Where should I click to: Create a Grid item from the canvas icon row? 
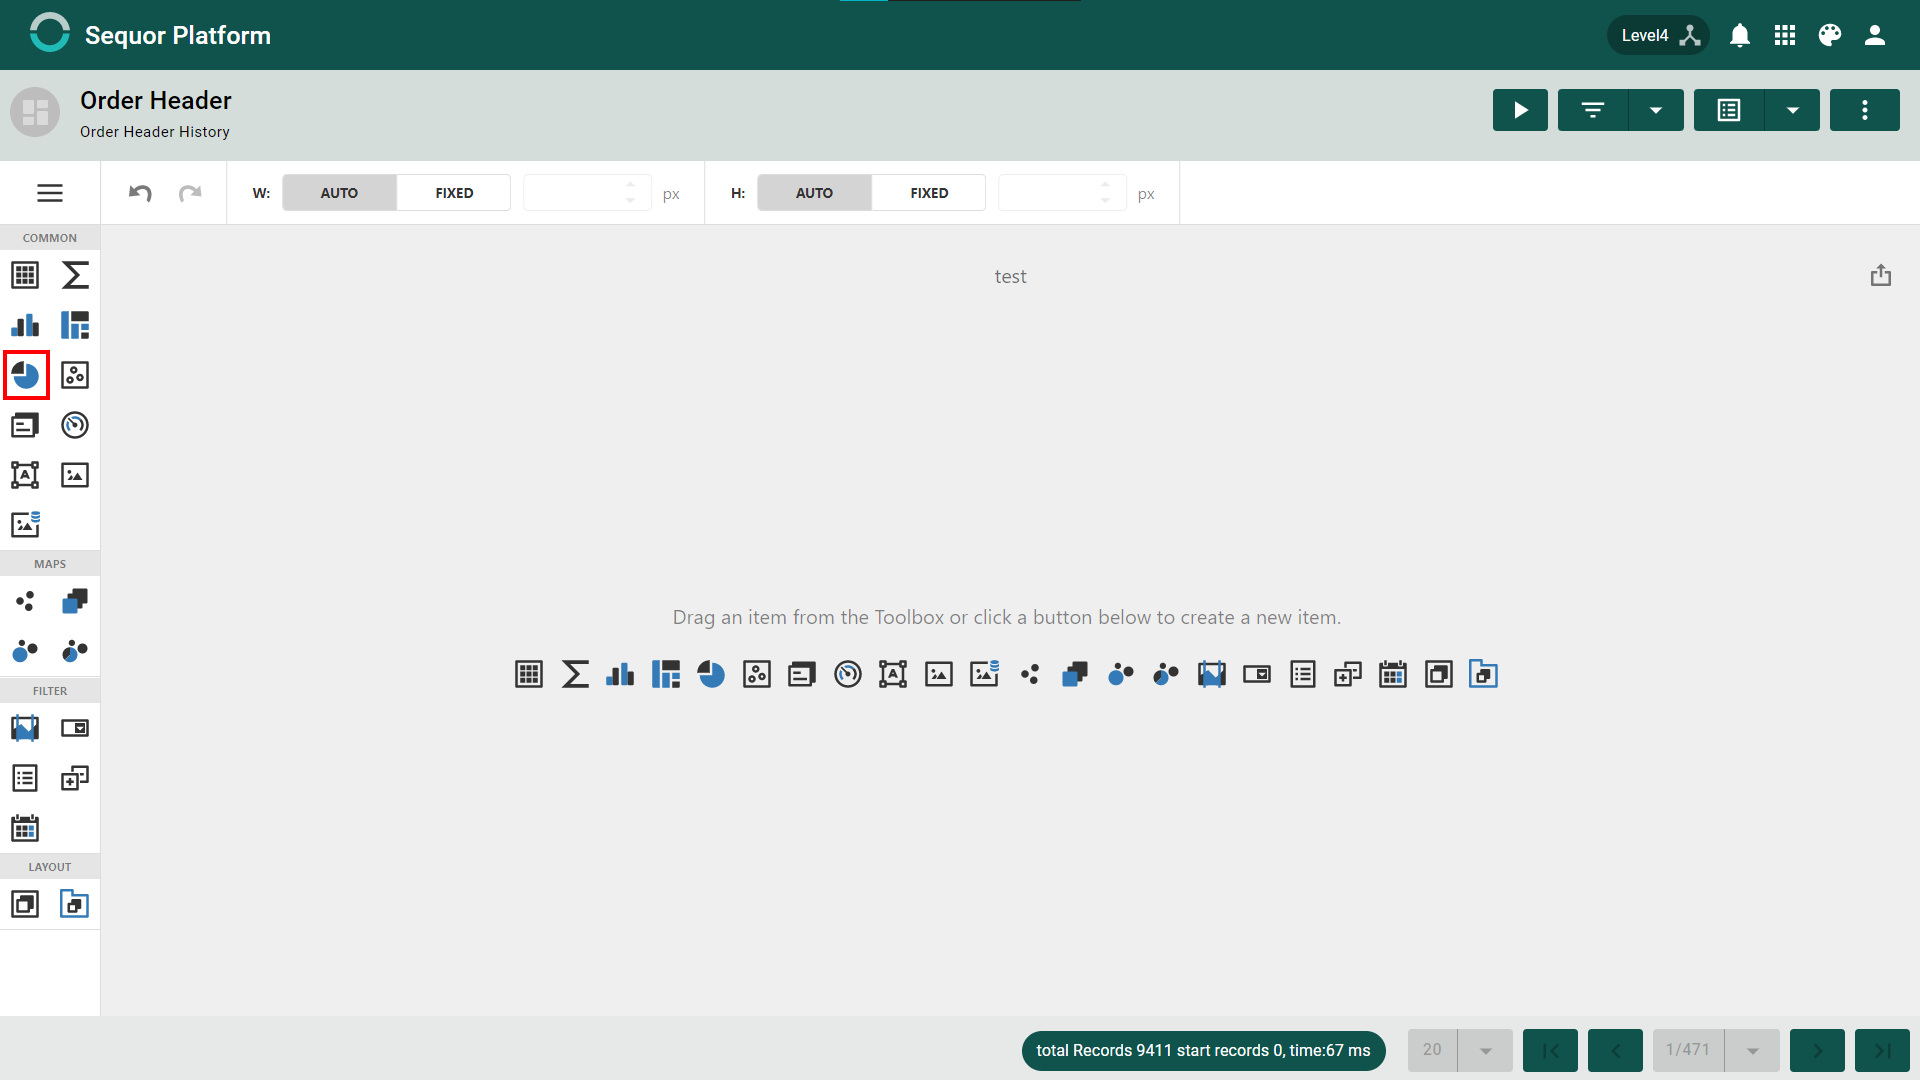pos(529,674)
